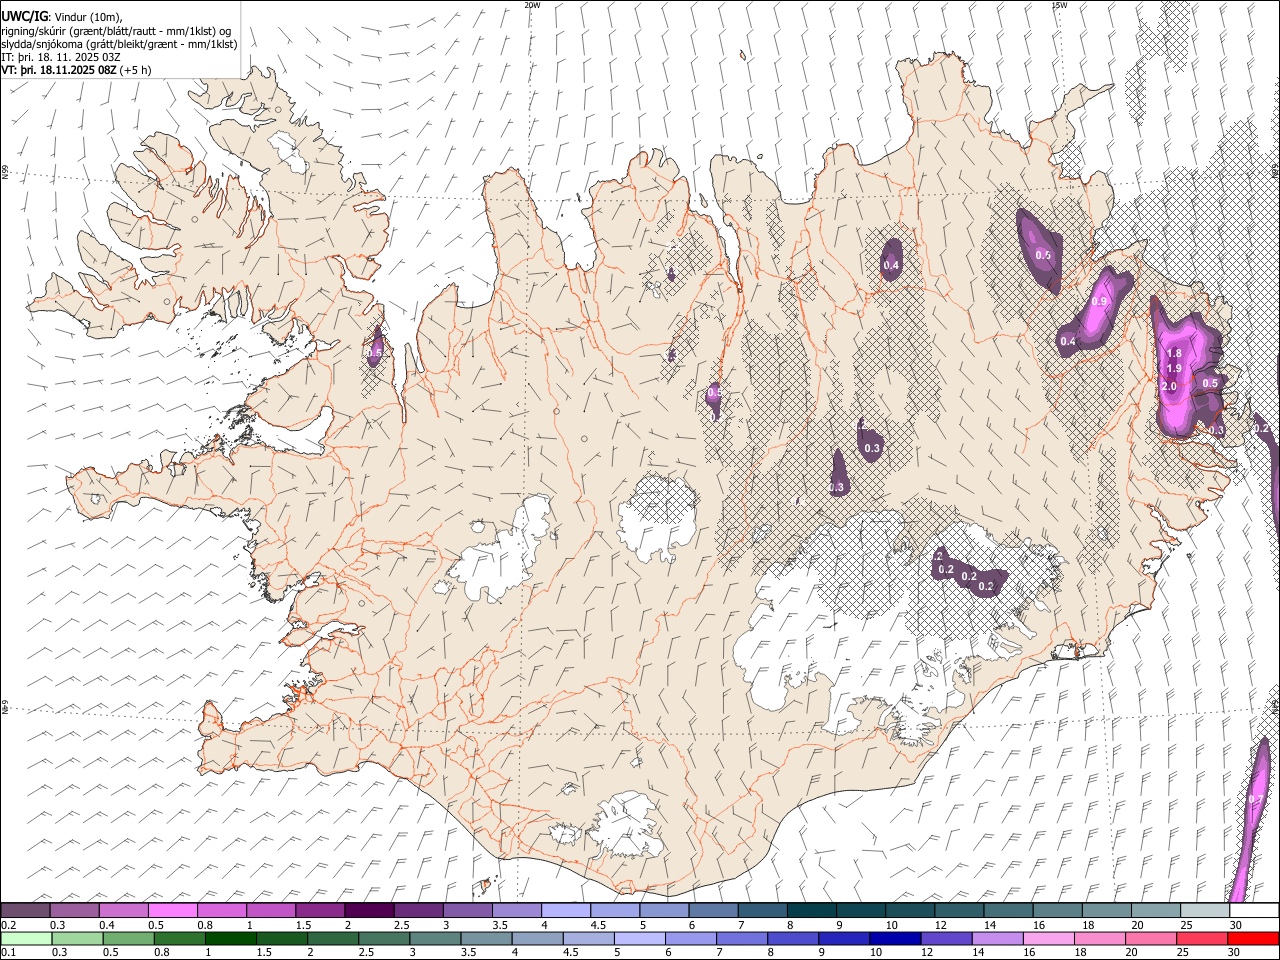Click the title line starting with UWC/IG
1280x960 pixels.
[x=62, y=17]
